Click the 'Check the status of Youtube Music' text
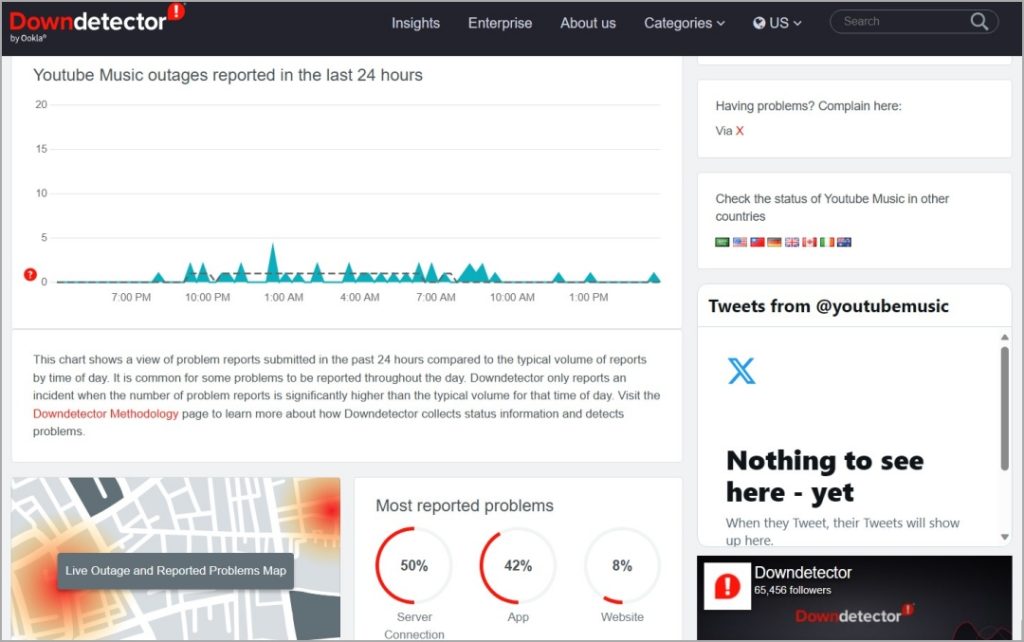 click(832, 207)
